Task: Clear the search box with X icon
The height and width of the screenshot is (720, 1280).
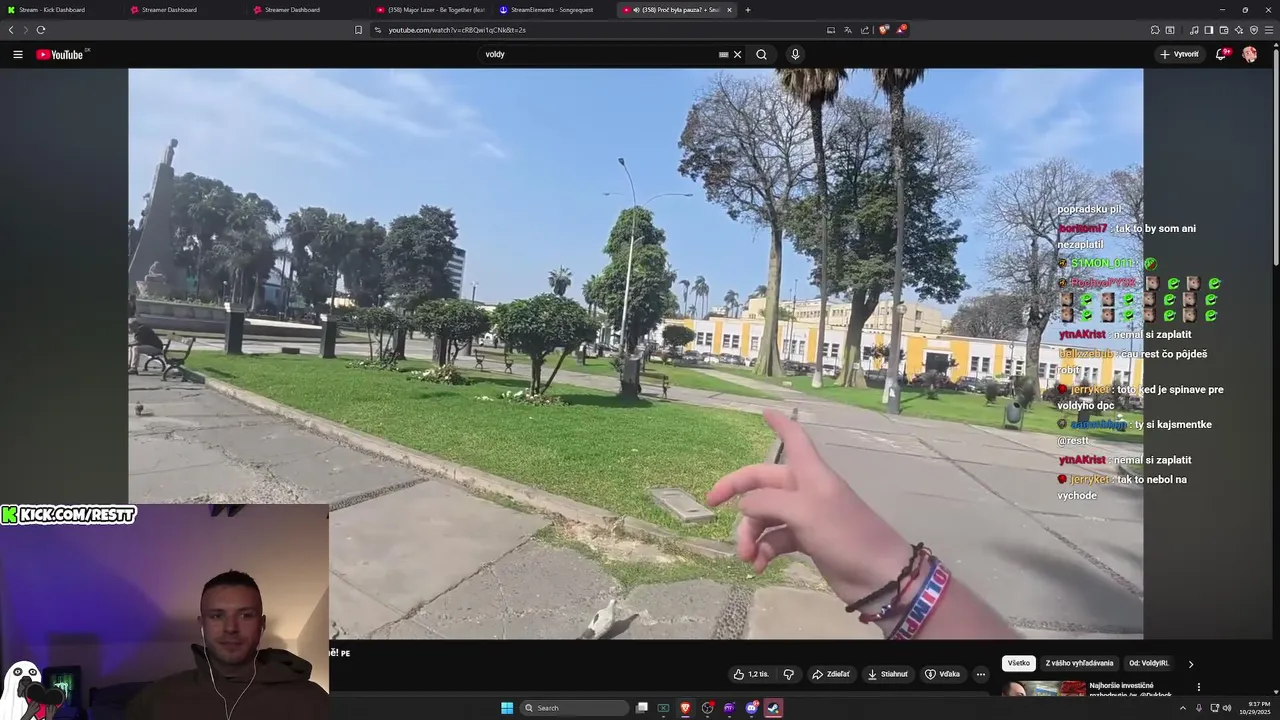Action: pos(738,54)
